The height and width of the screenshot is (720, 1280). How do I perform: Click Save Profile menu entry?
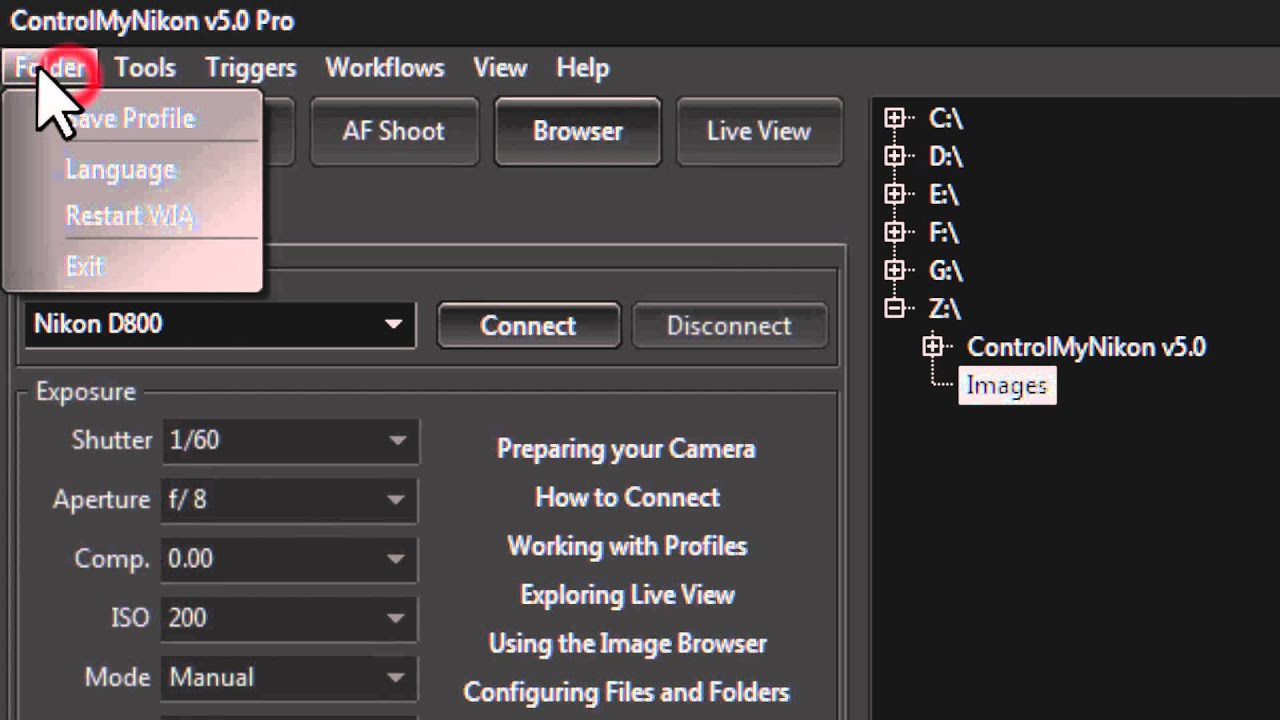tap(131, 119)
